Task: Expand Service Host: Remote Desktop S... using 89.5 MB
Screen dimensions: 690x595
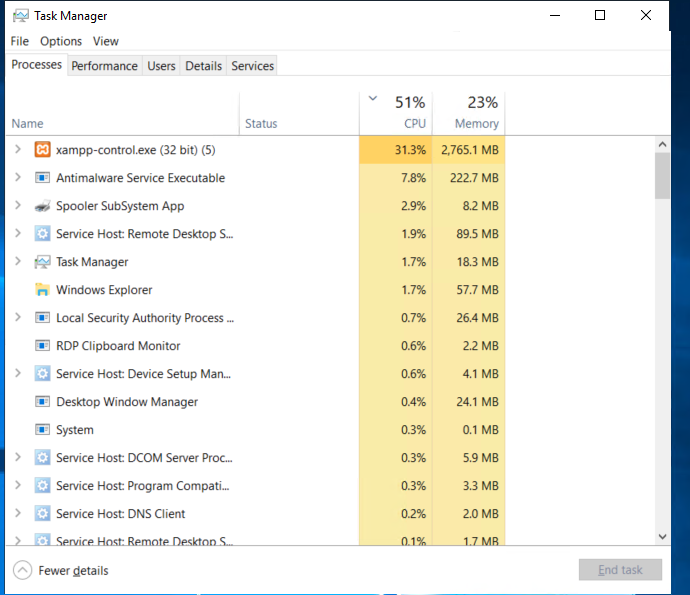Action: [x=18, y=233]
